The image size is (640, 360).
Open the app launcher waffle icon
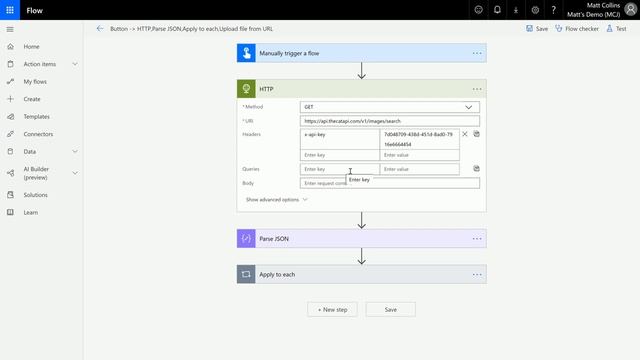click(10, 10)
